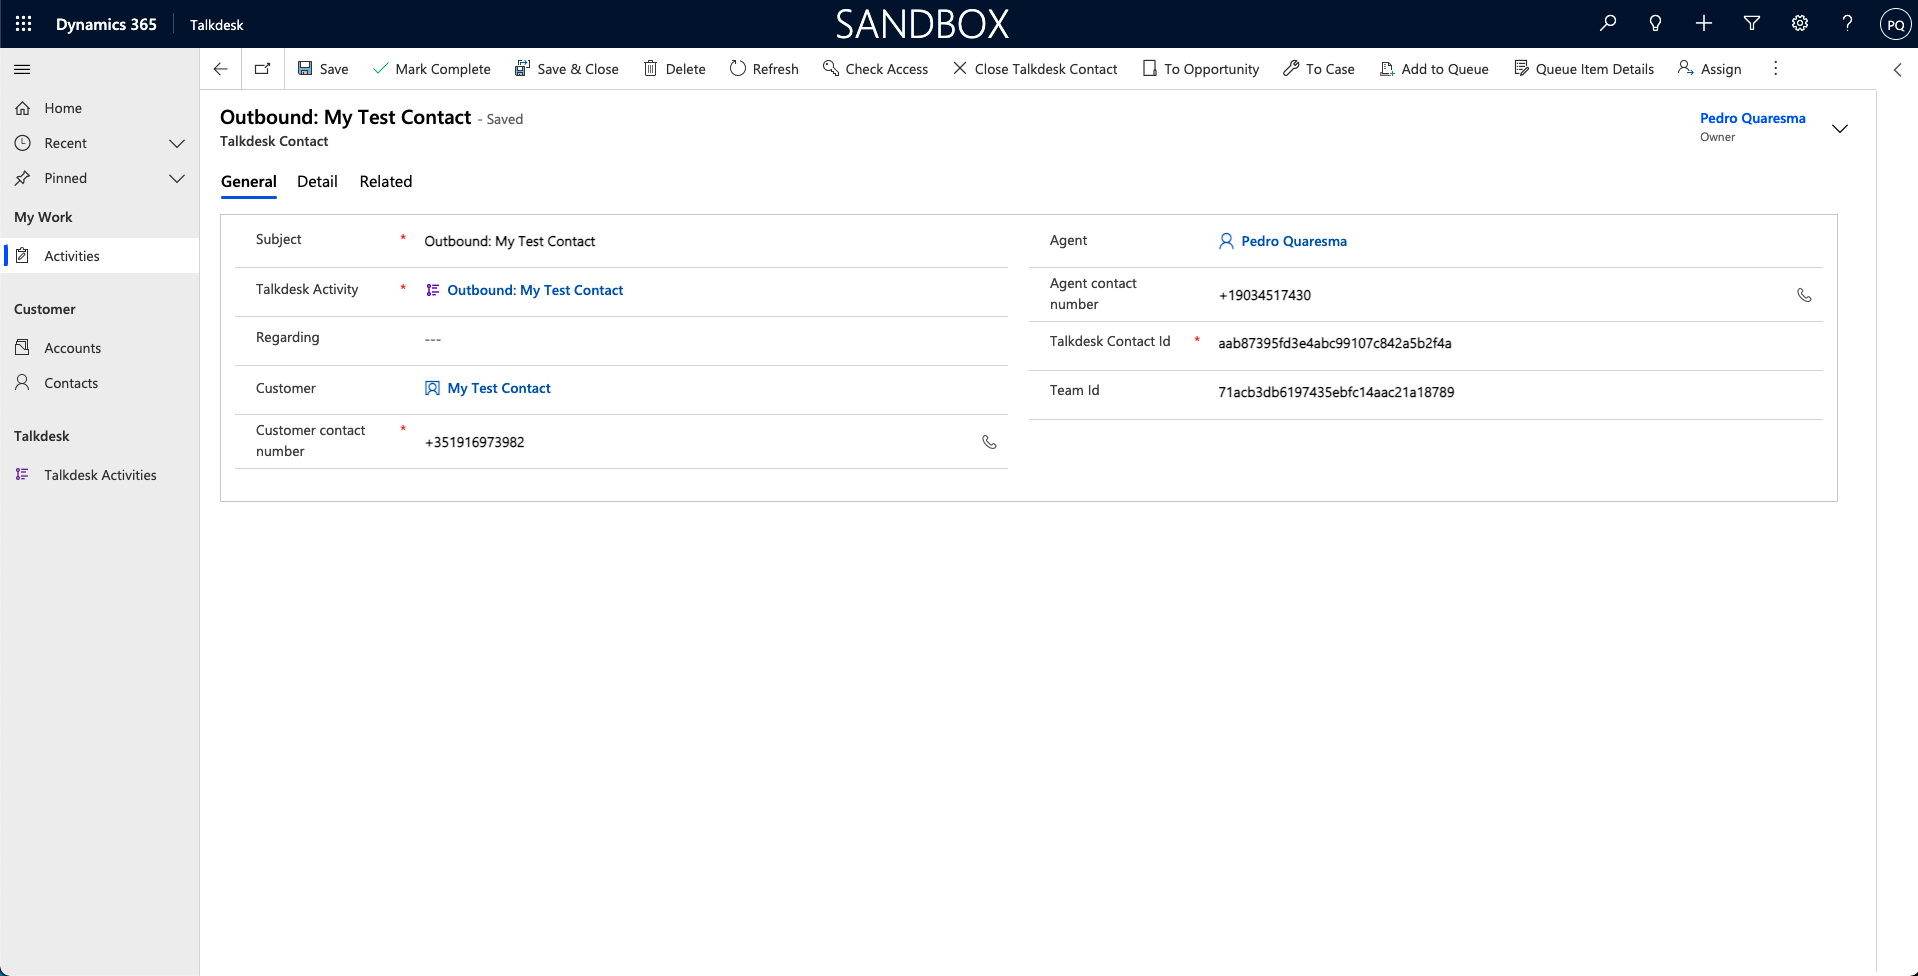Open Queue Item Details
Viewport: 1918px width, 976px height.
point(1584,69)
